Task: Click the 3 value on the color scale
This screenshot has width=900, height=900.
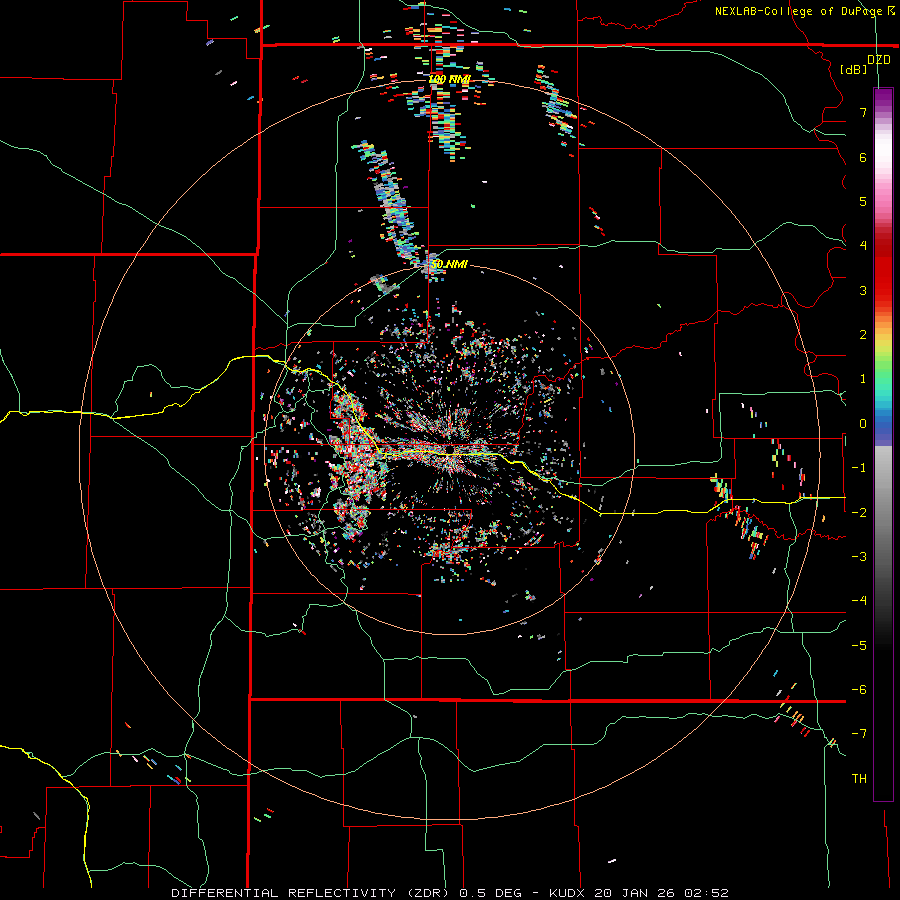Action: [863, 290]
